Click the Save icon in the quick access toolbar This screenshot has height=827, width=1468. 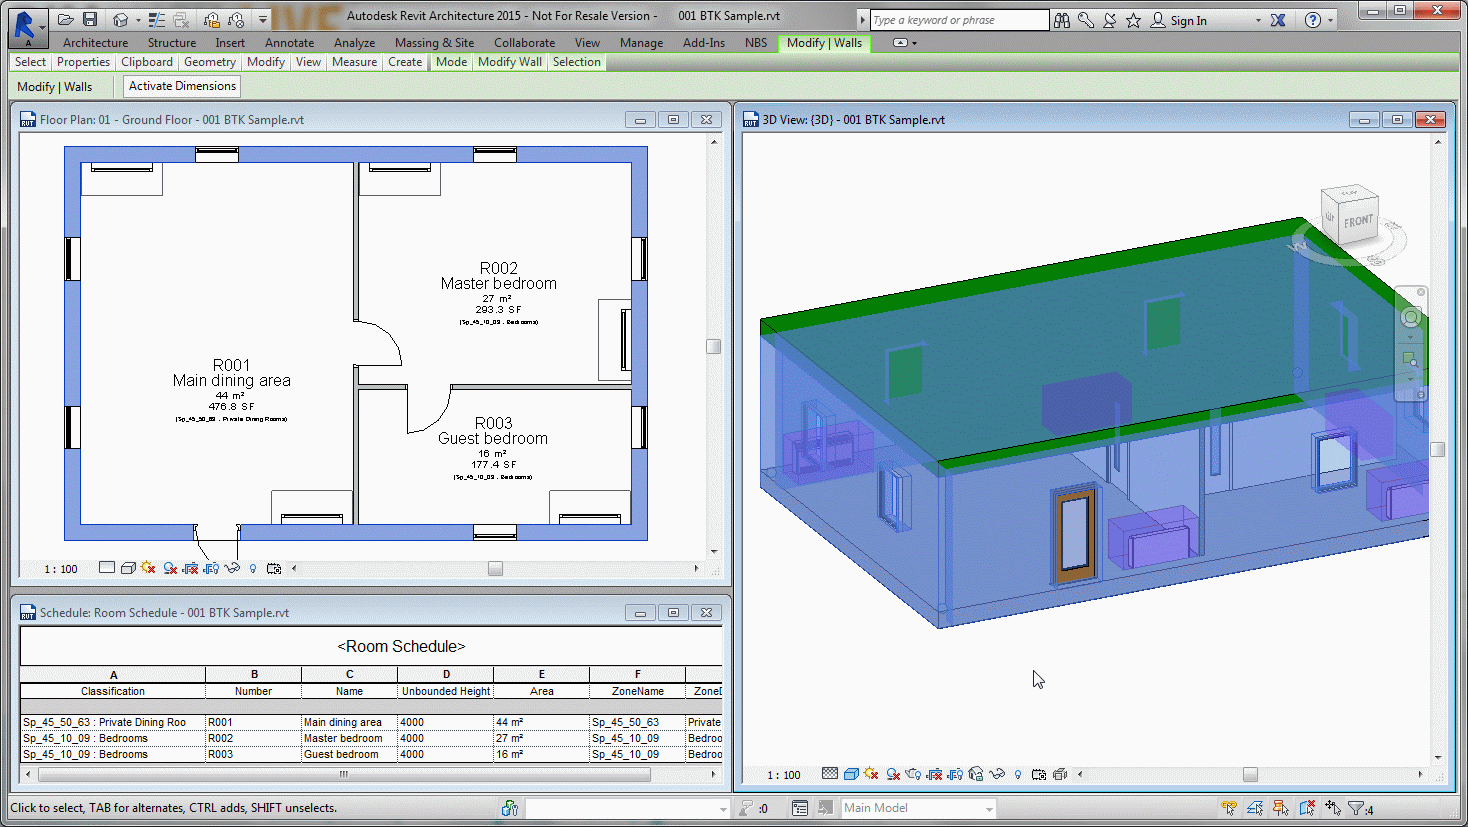click(90, 20)
